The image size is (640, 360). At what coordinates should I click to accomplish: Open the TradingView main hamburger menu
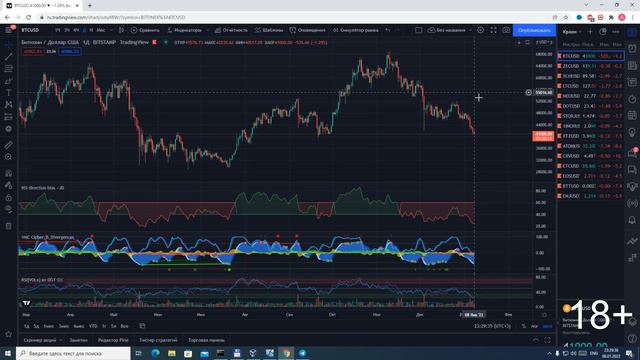coord(8,30)
